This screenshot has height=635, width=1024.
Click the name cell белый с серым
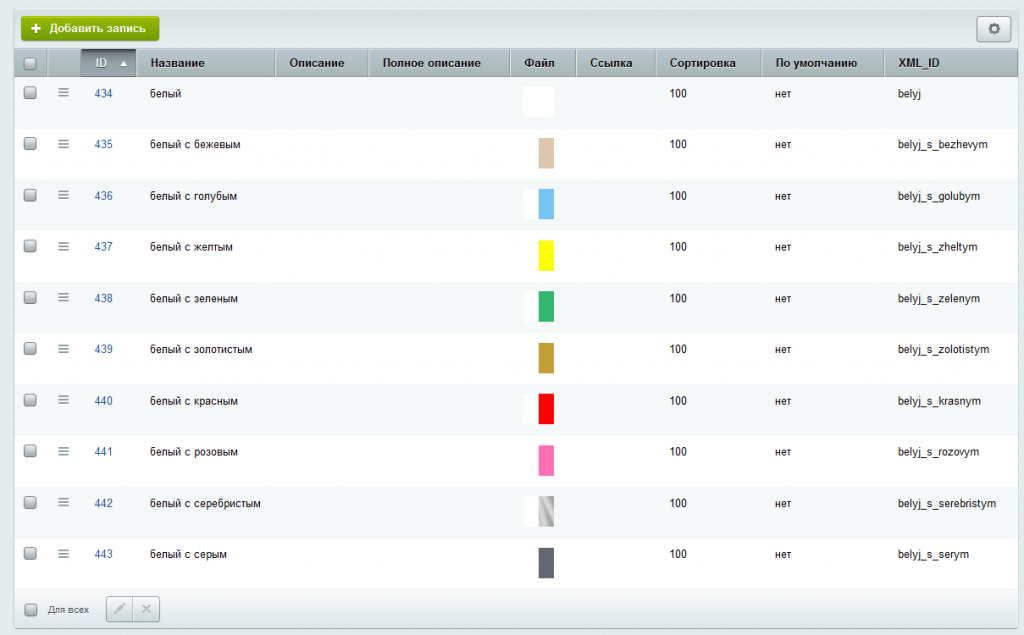[x=188, y=555]
